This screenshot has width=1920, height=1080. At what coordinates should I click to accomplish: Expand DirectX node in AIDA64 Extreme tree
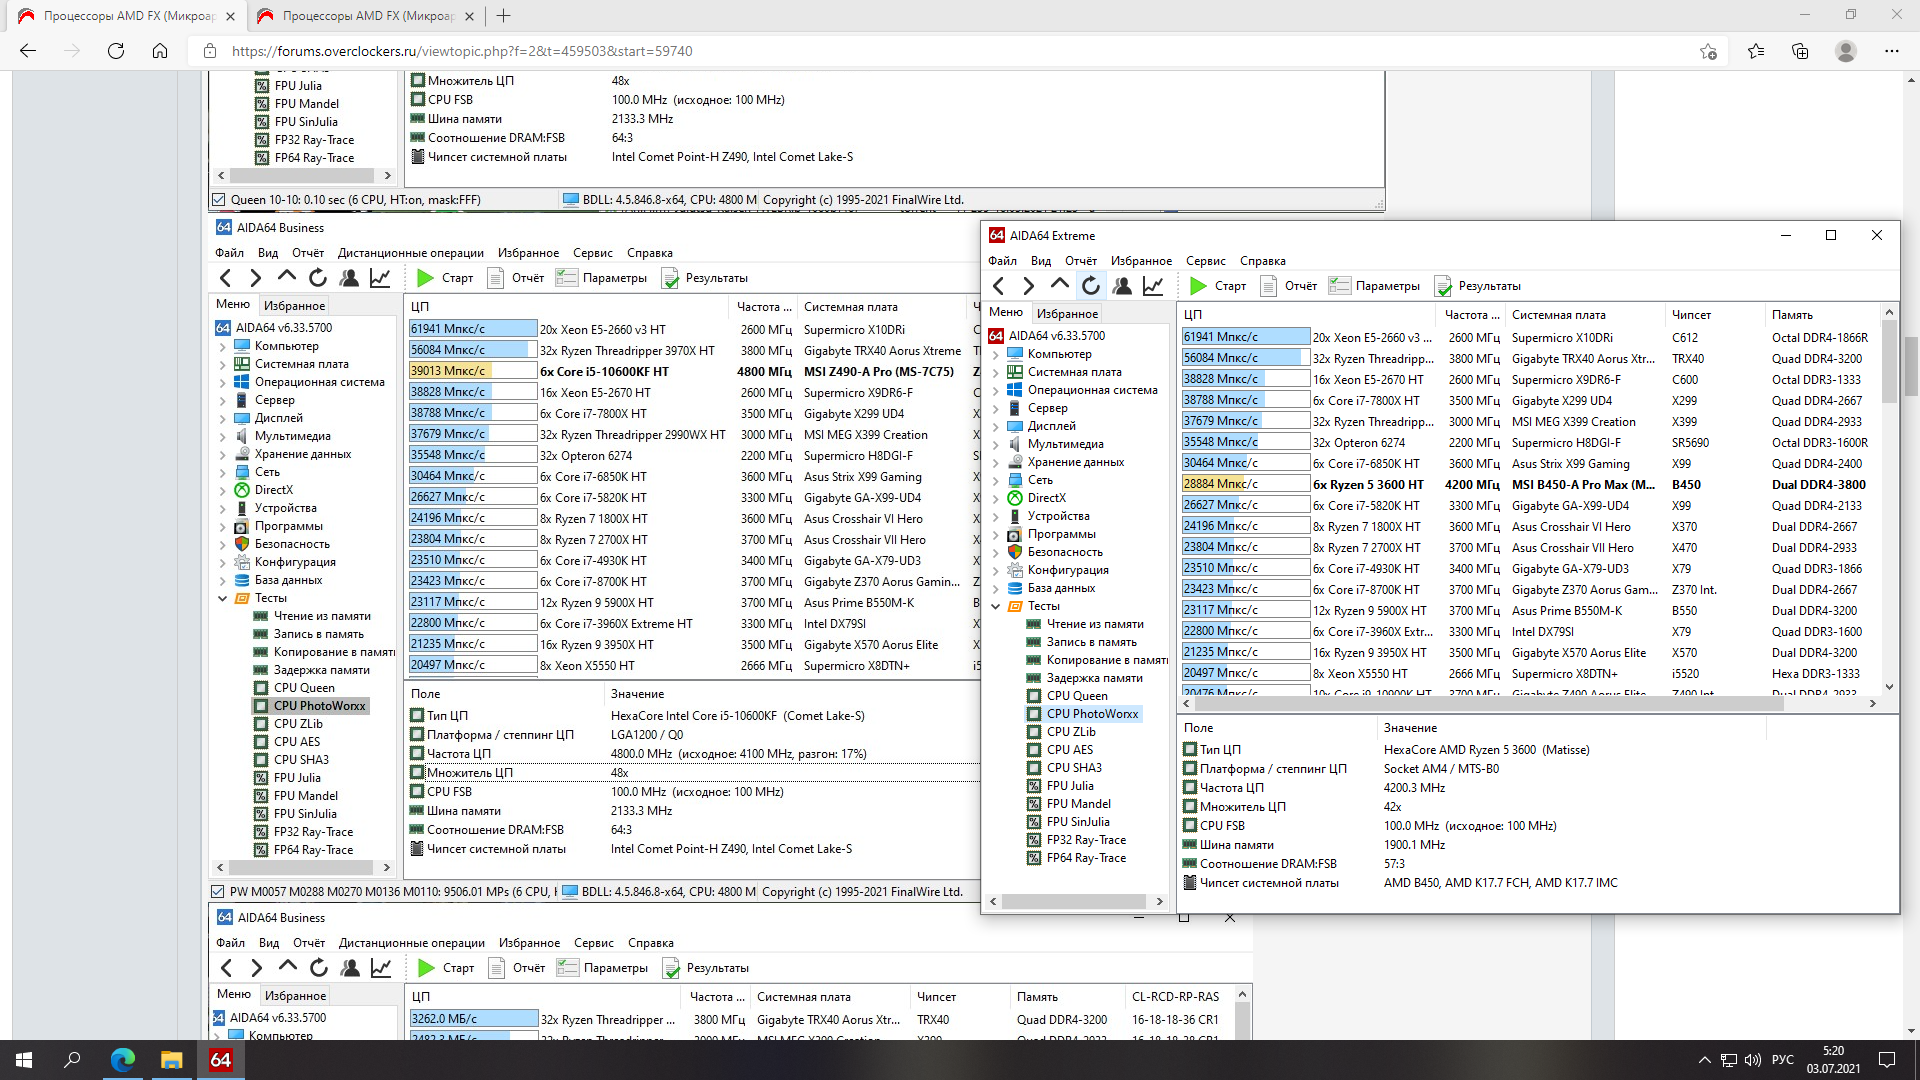[996, 498]
